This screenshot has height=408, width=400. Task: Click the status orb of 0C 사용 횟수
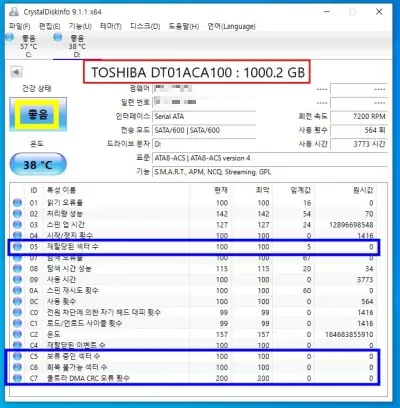point(17,301)
